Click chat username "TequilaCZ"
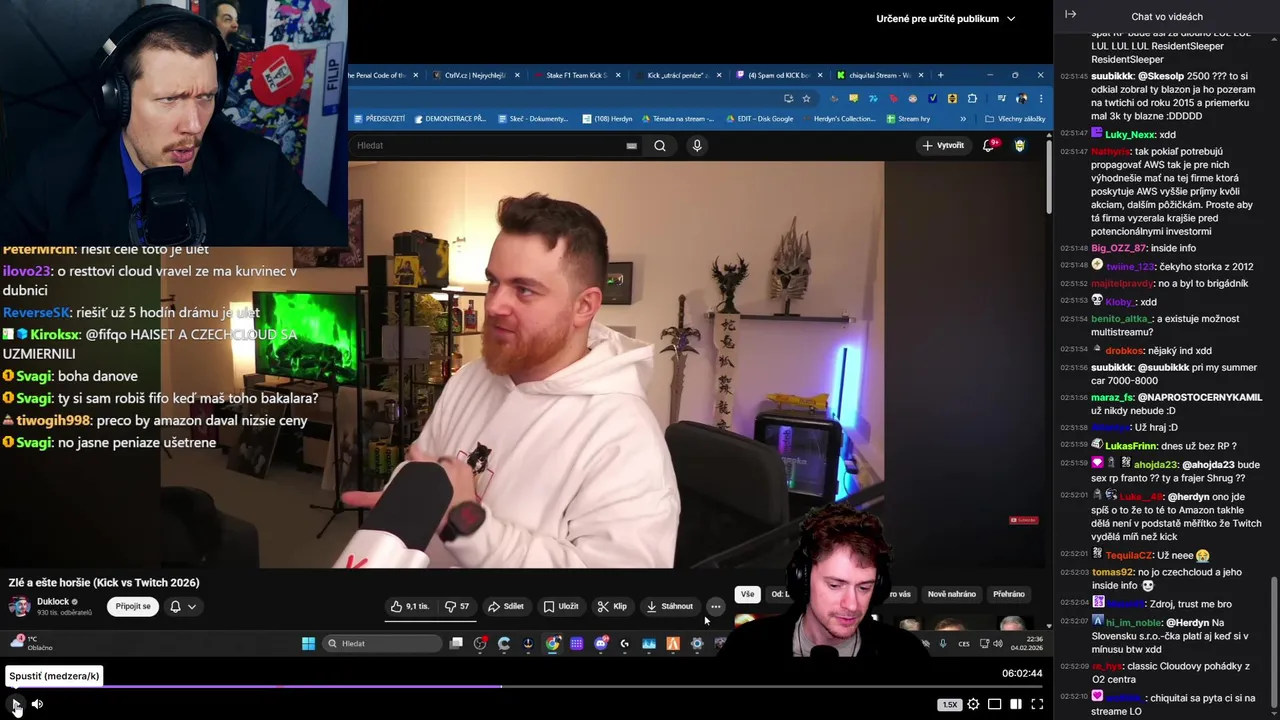This screenshot has width=1280, height=720. pyautogui.click(x=1129, y=555)
